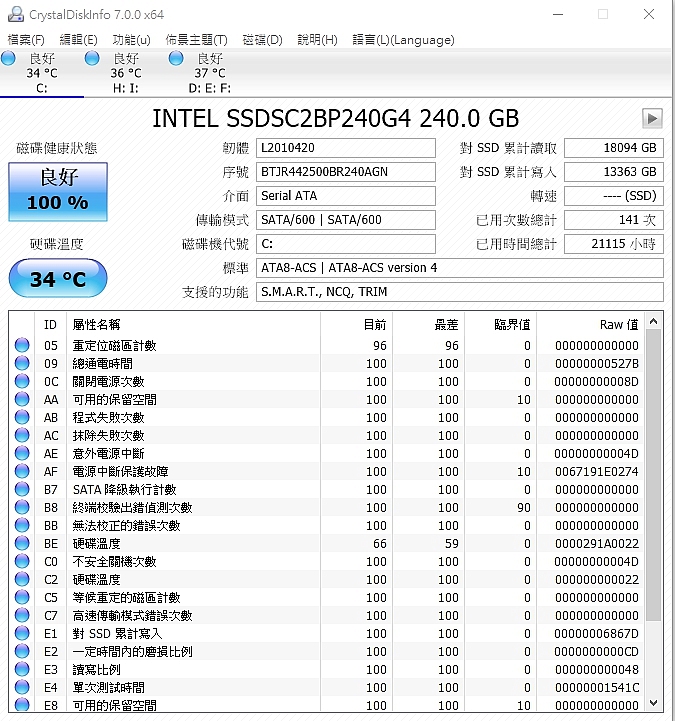Click the serial number field BTJR442500BR240AGN

346,172
